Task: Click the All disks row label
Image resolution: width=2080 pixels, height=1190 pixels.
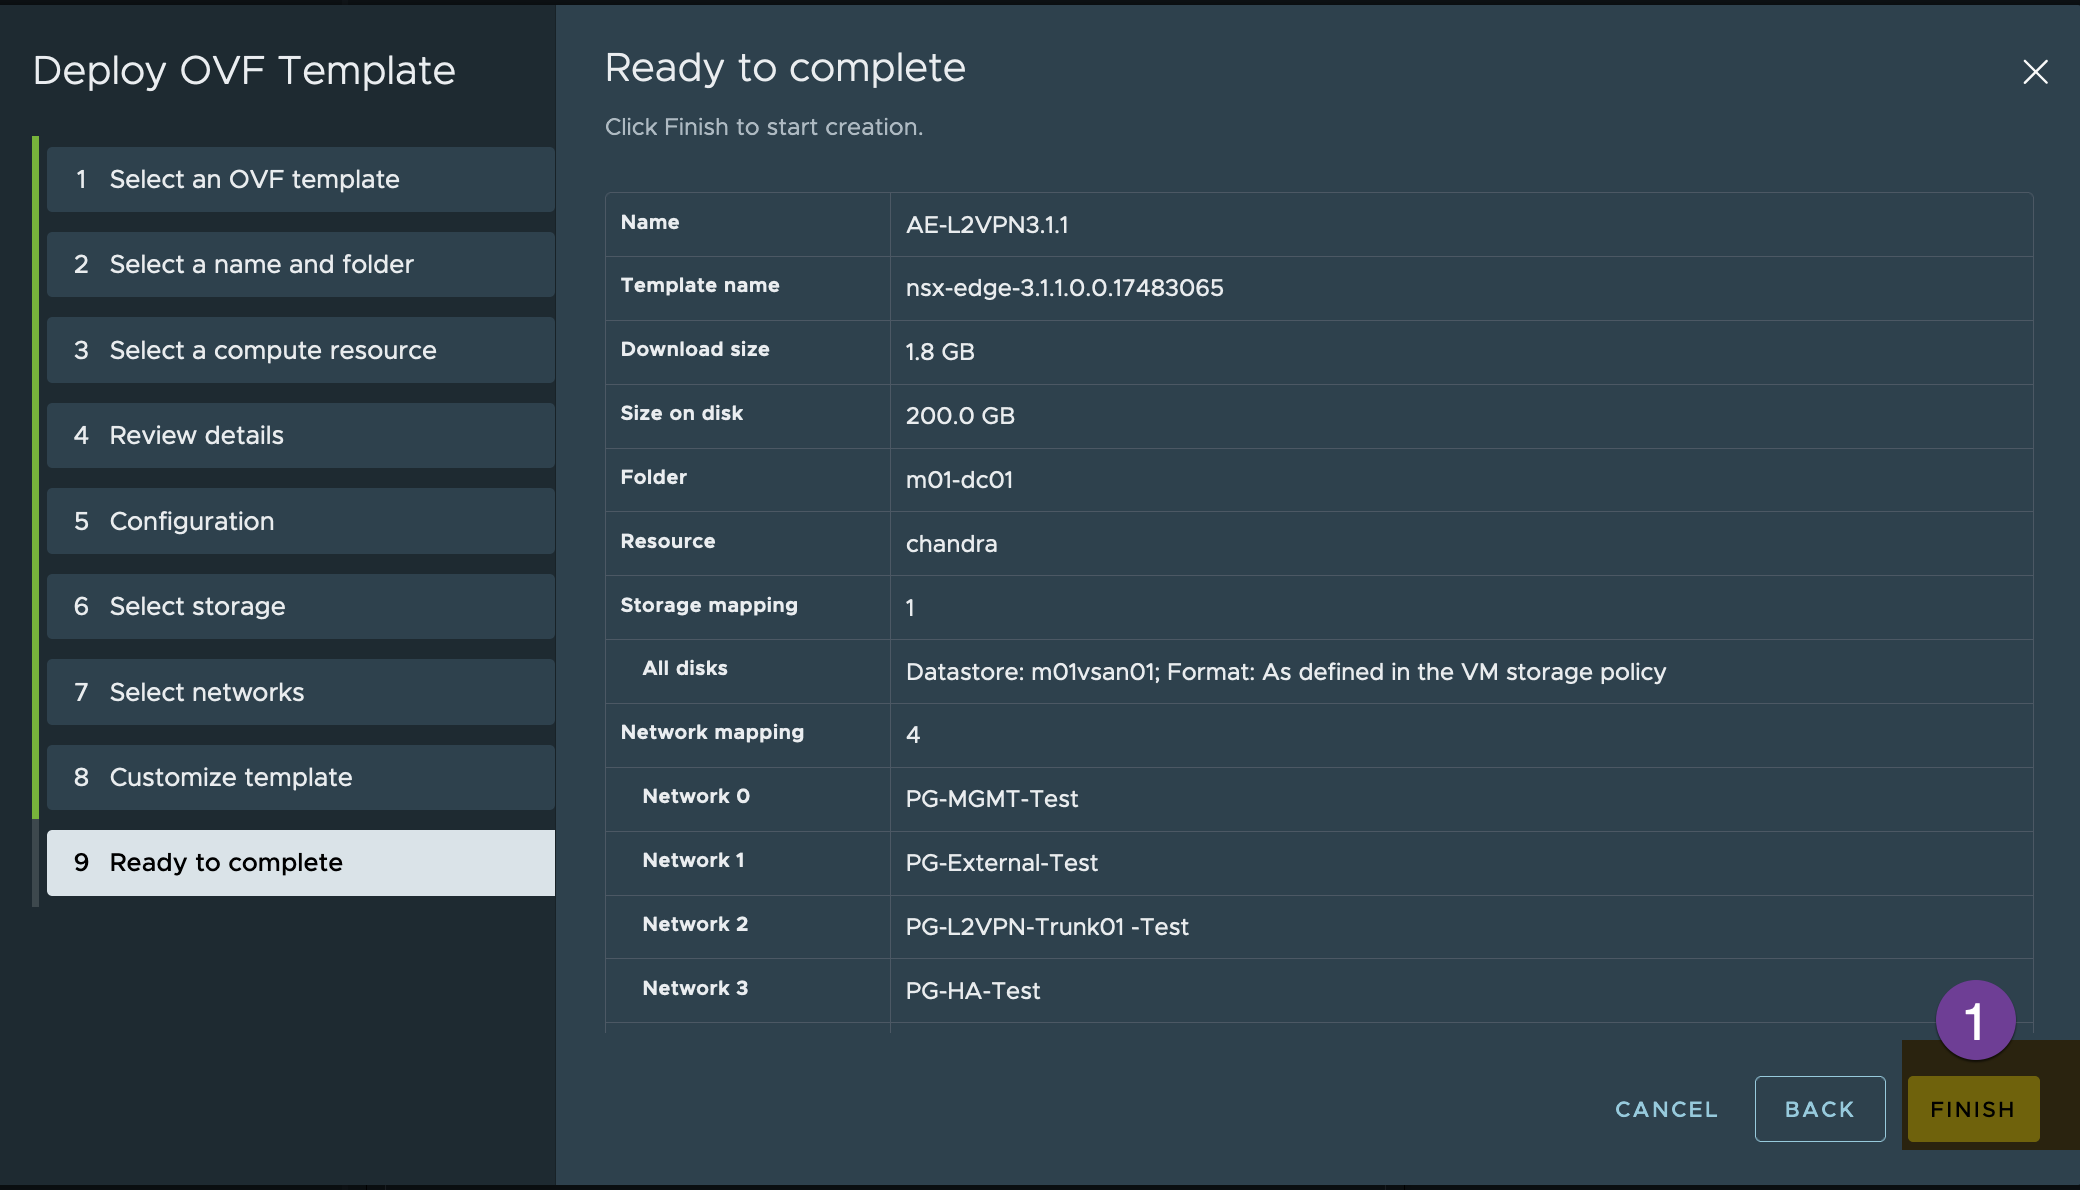Action: 685,668
